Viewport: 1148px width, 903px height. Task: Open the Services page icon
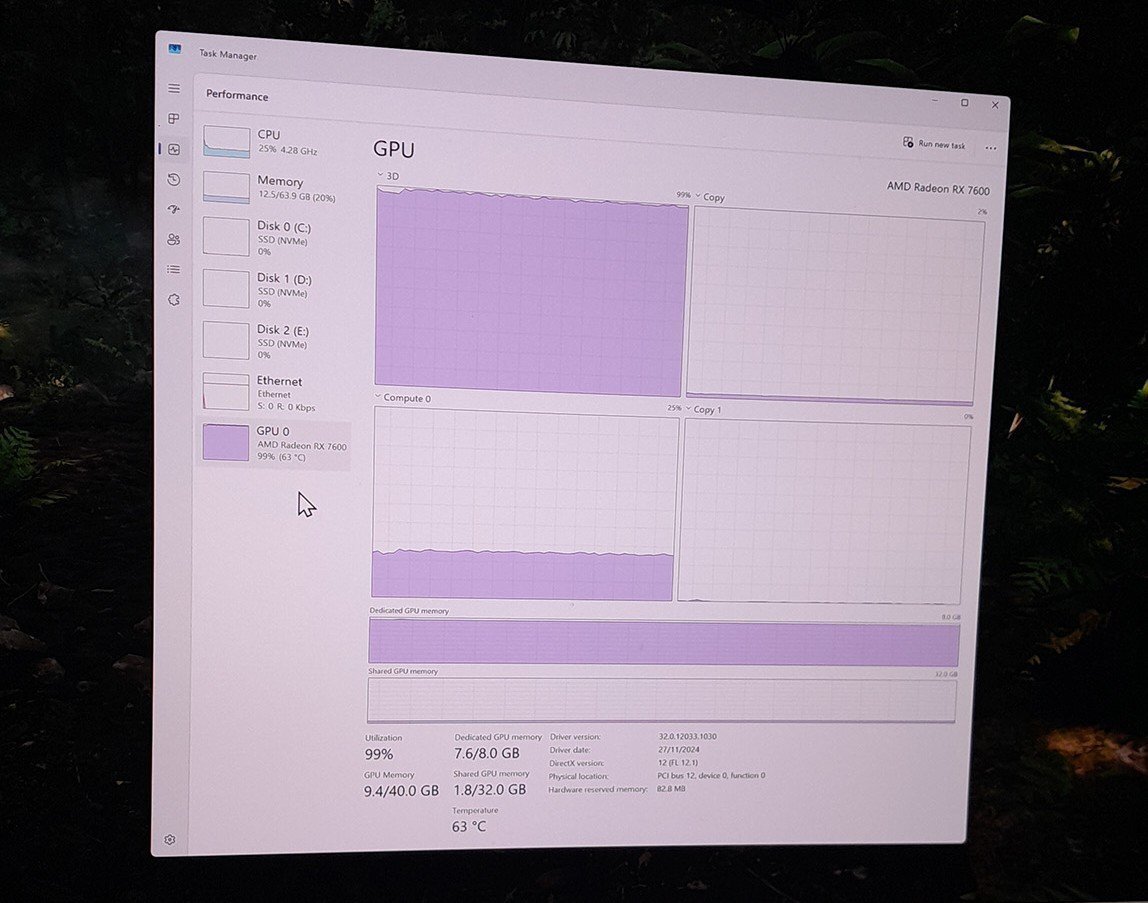pyautogui.click(x=174, y=300)
